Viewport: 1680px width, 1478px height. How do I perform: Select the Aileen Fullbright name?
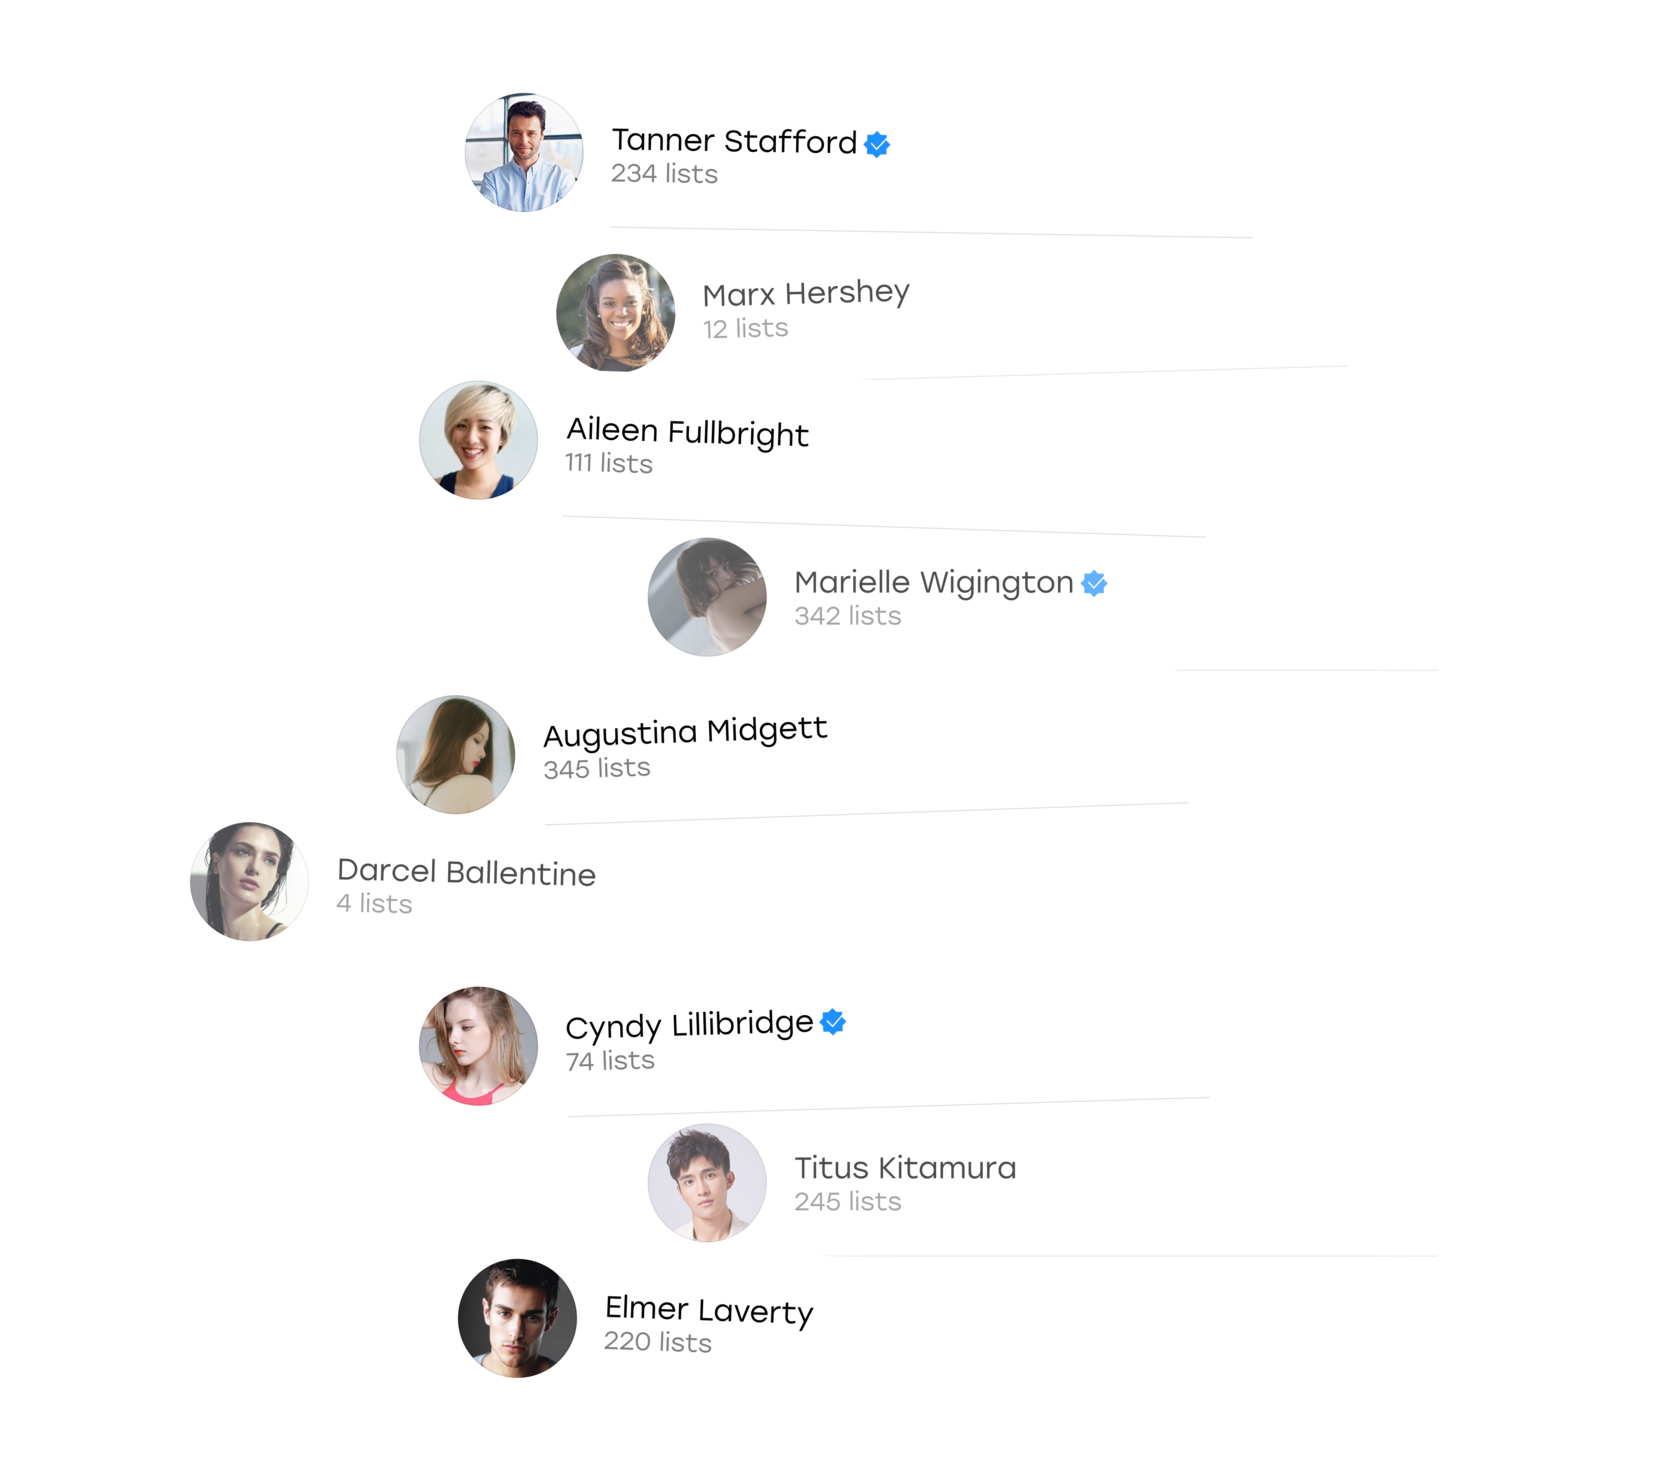pyautogui.click(x=687, y=432)
